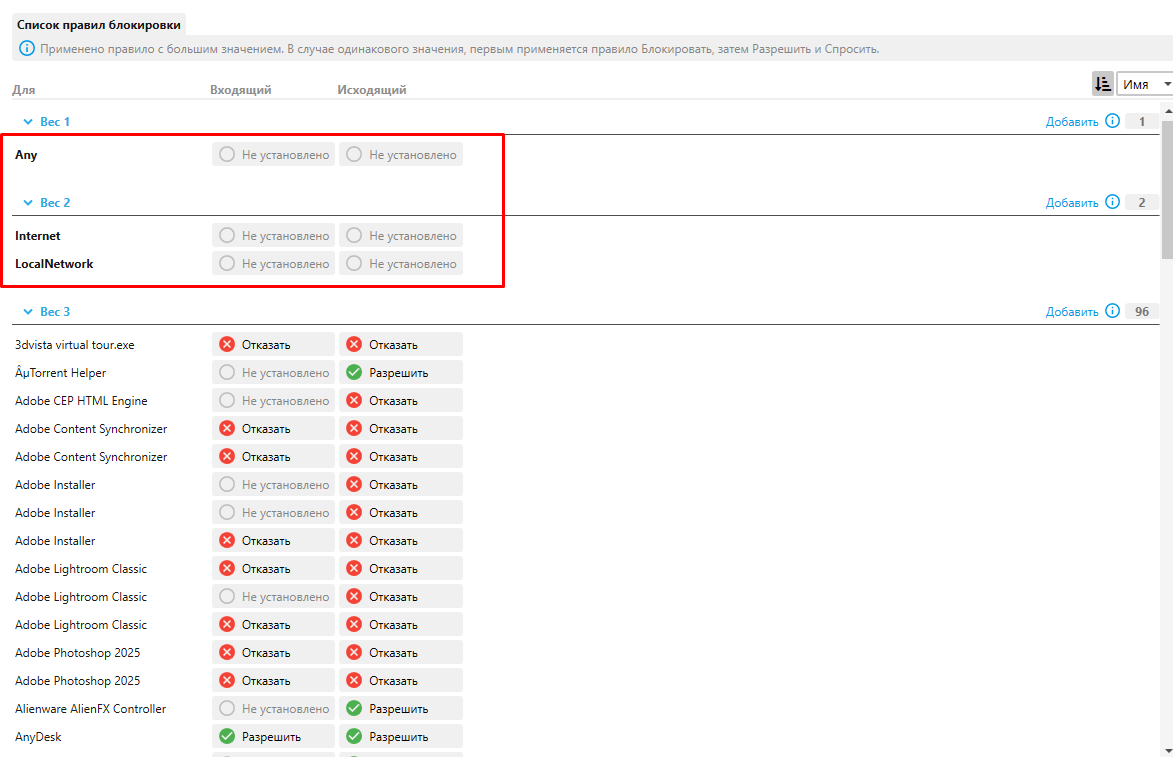Image resolution: width=1173 pixels, height=757 pixels.
Task: Open the Имя sort dropdown
Action: 1145,84
